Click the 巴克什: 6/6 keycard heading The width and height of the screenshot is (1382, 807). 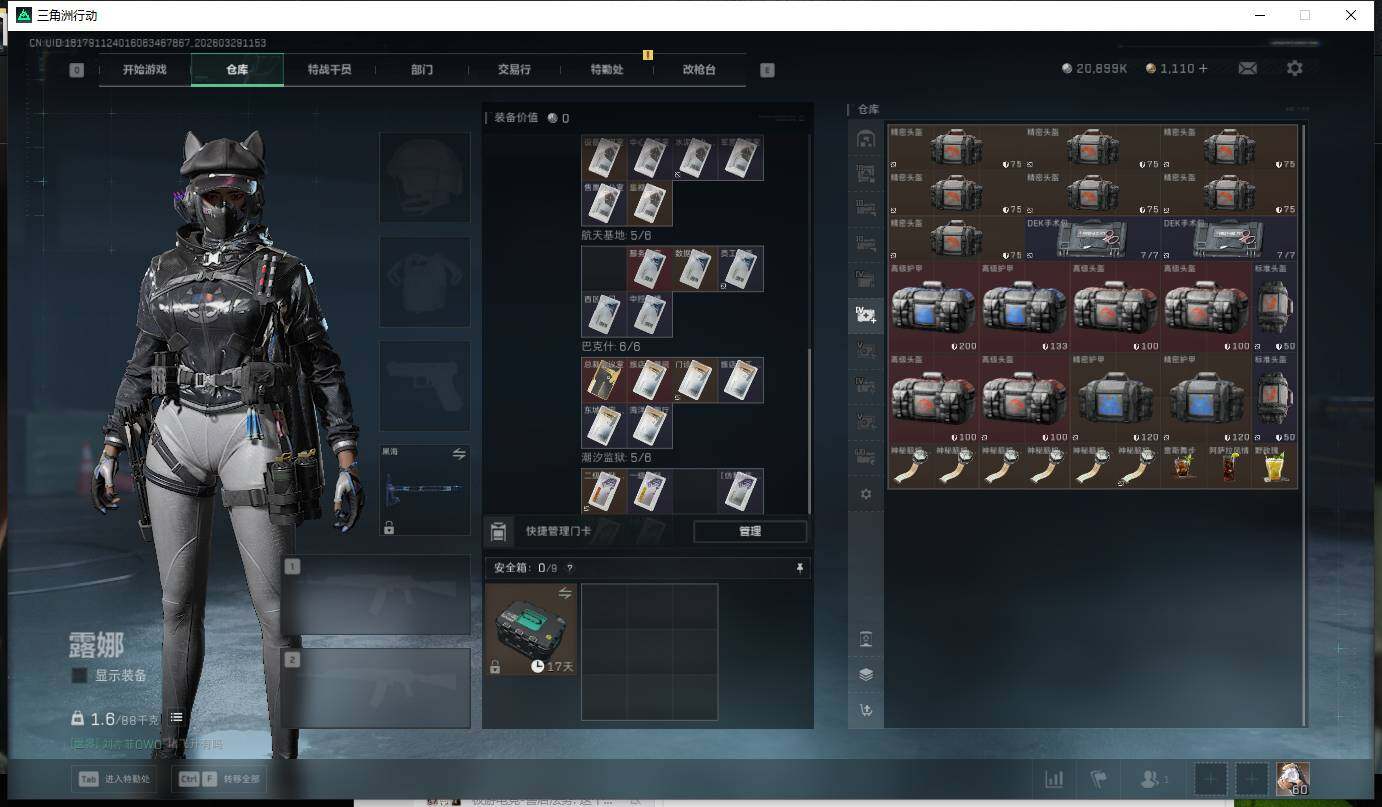[611, 347]
